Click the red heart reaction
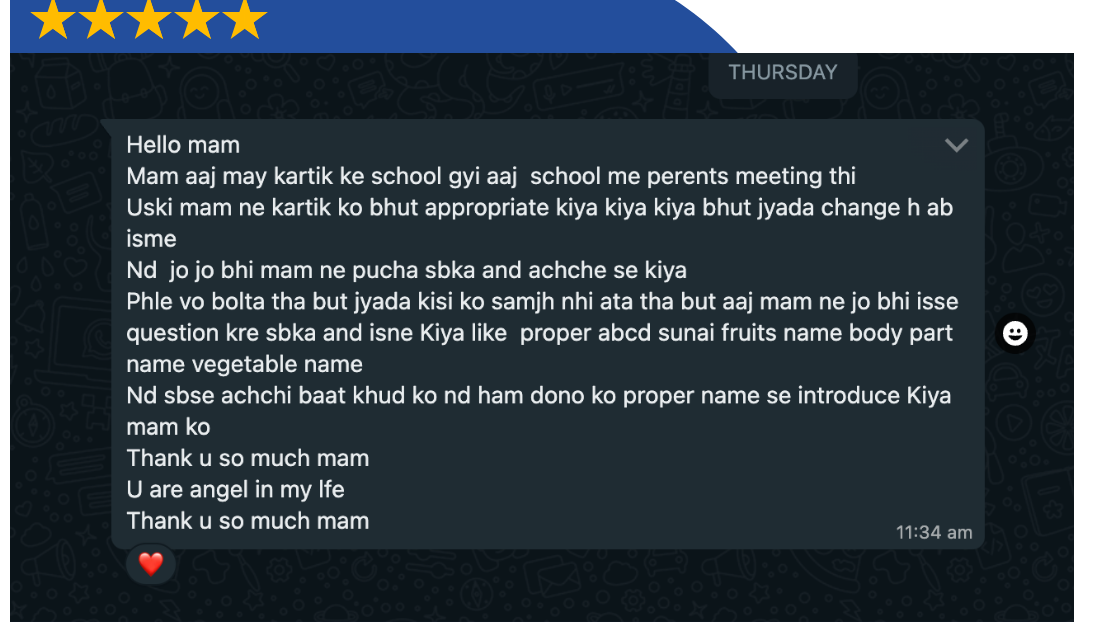Viewport: 1101px width, 622px height. pyautogui.click(x=150, y=564)
